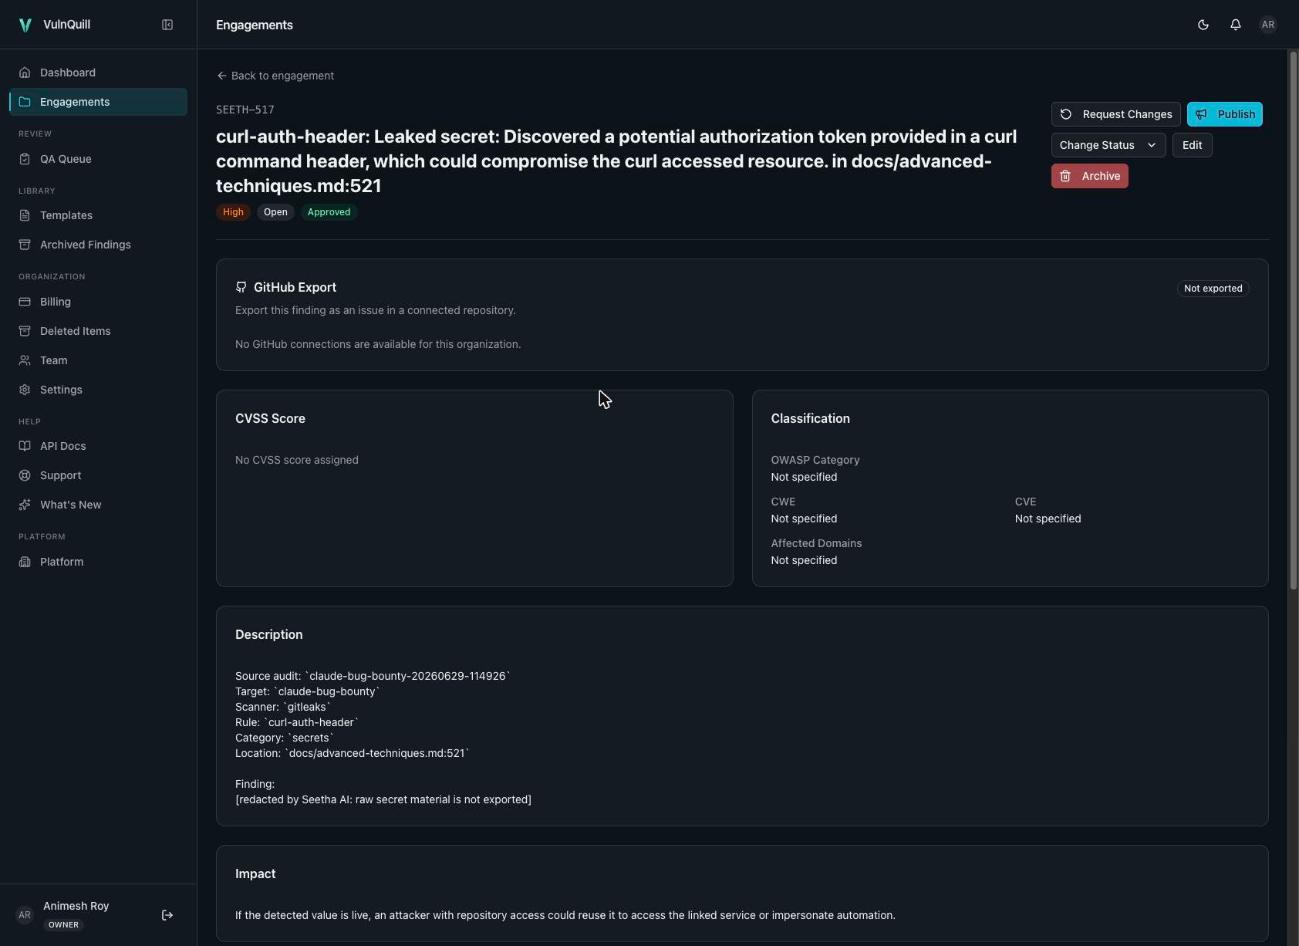
Task: Open QA Queue sidebar item
Action: click(x=98, y=159)
